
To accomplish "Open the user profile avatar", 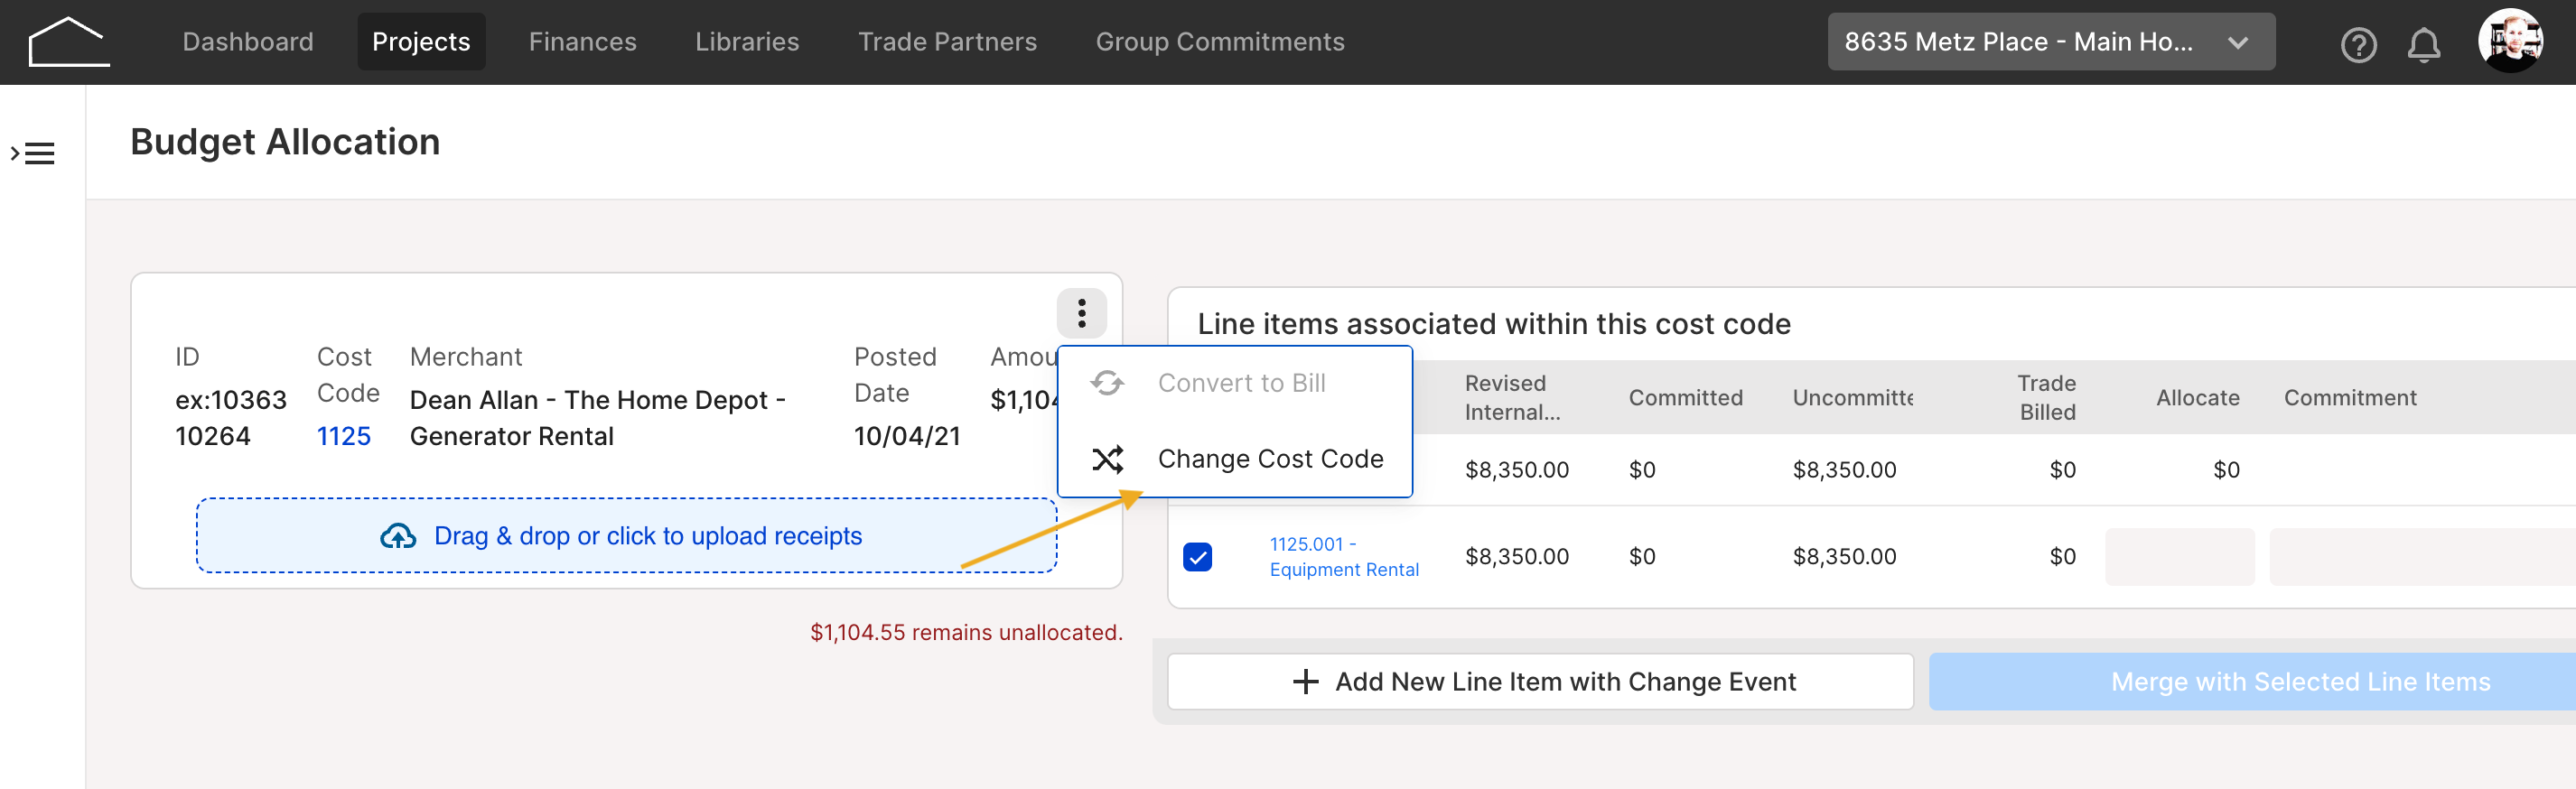I will pos(2510,42).
